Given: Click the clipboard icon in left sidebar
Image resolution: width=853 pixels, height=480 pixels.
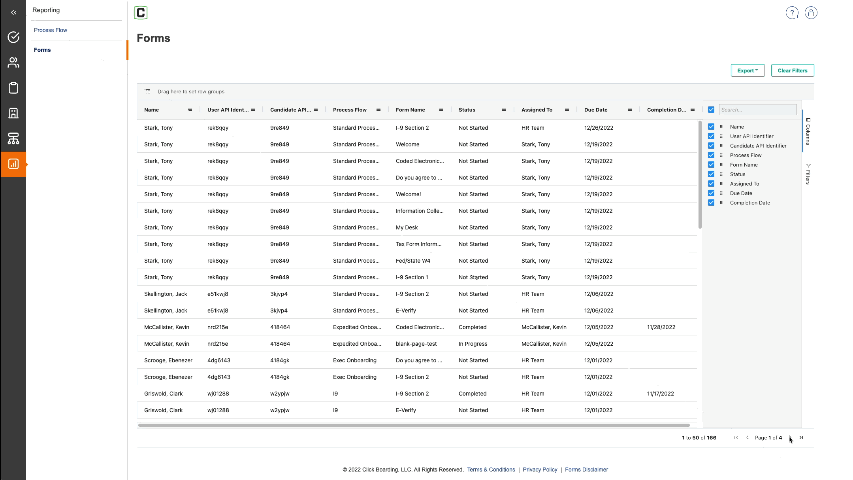Looking at the screenshot, I should 13,88.
